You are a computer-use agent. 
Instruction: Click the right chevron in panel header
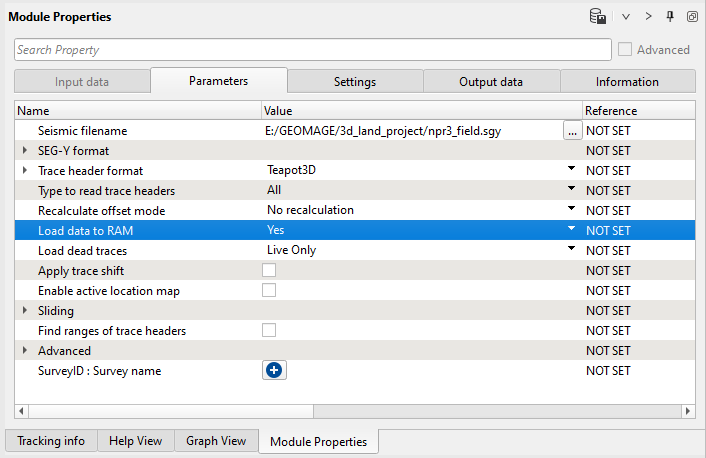click(648, 17)
